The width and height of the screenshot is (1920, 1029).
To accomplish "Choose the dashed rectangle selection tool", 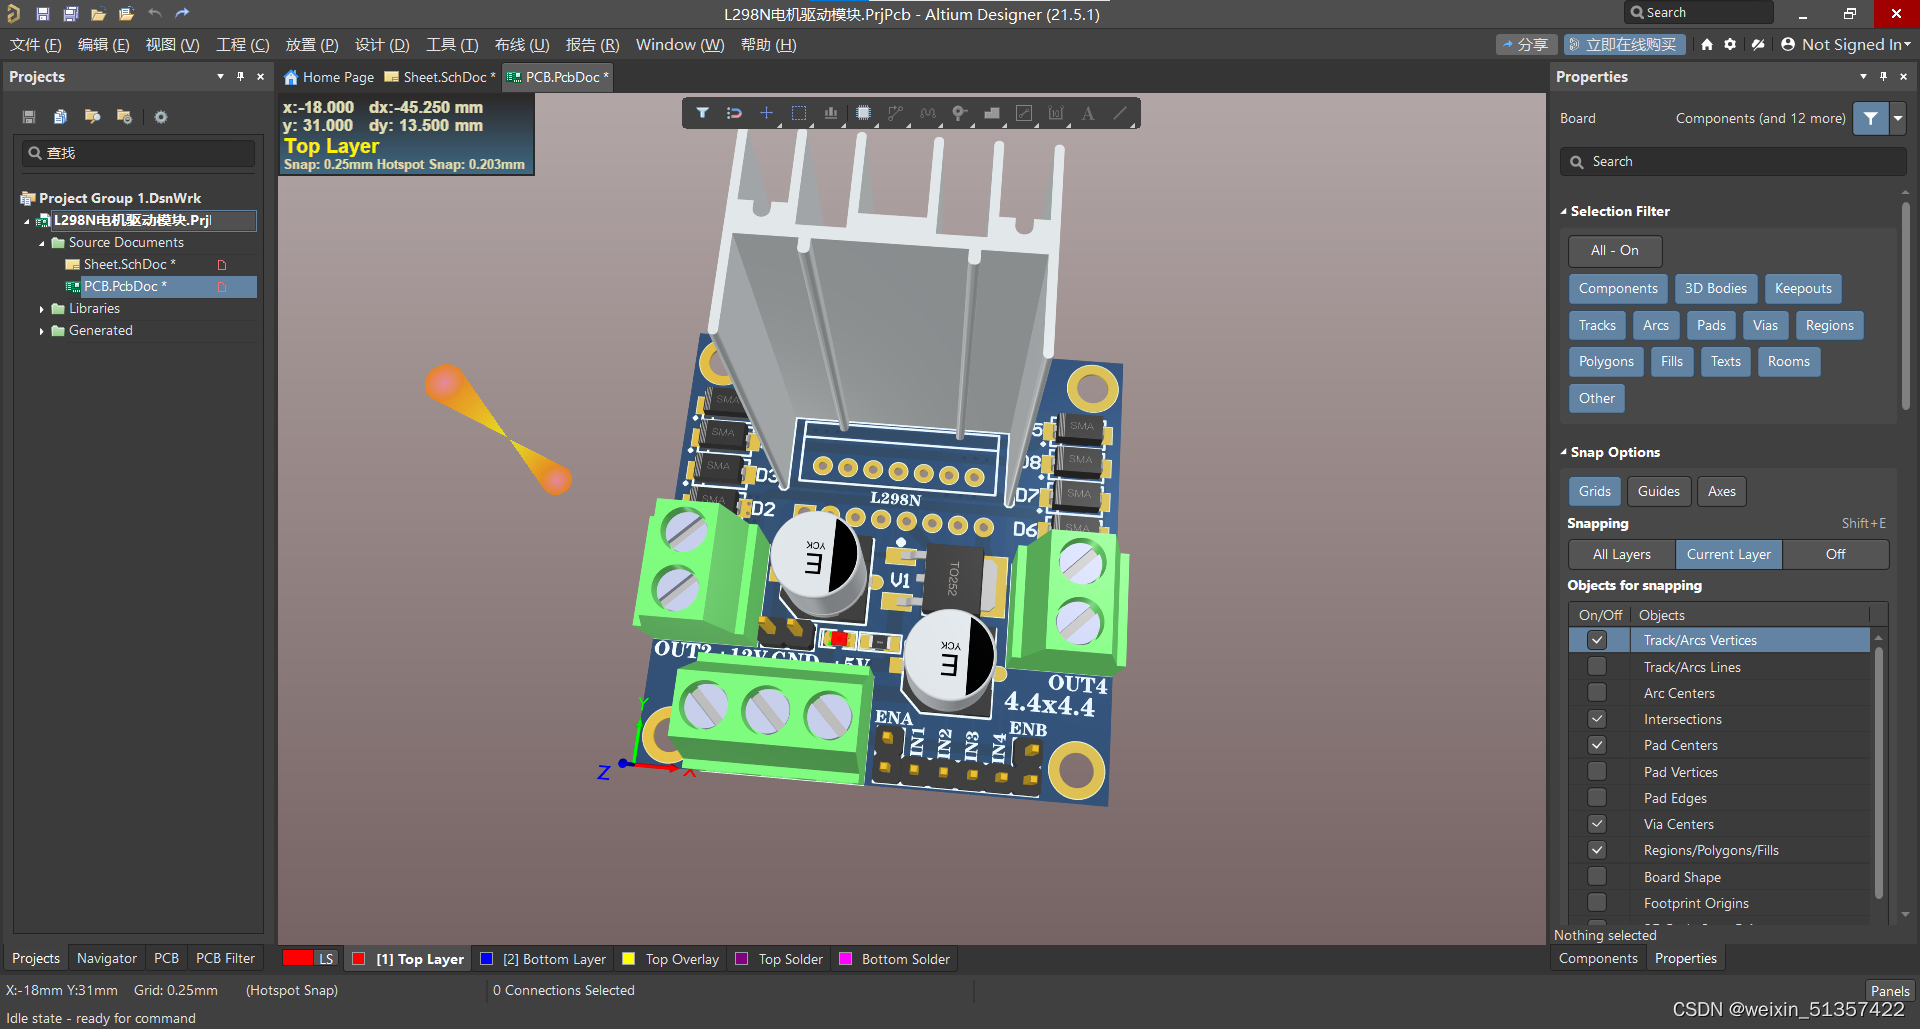I will pos(799,113).
